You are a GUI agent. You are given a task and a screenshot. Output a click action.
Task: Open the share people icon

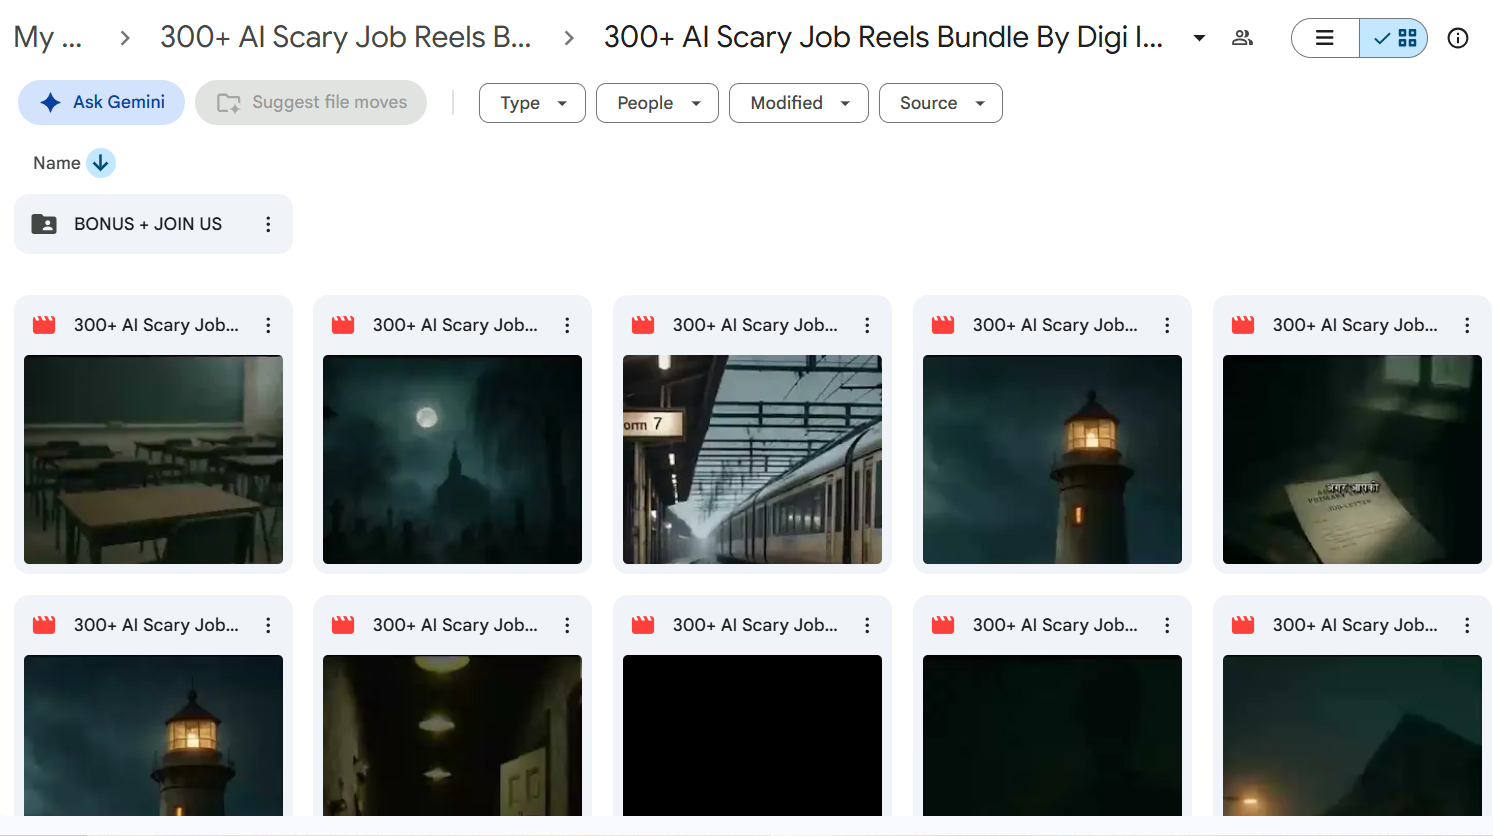point(1242,38)
